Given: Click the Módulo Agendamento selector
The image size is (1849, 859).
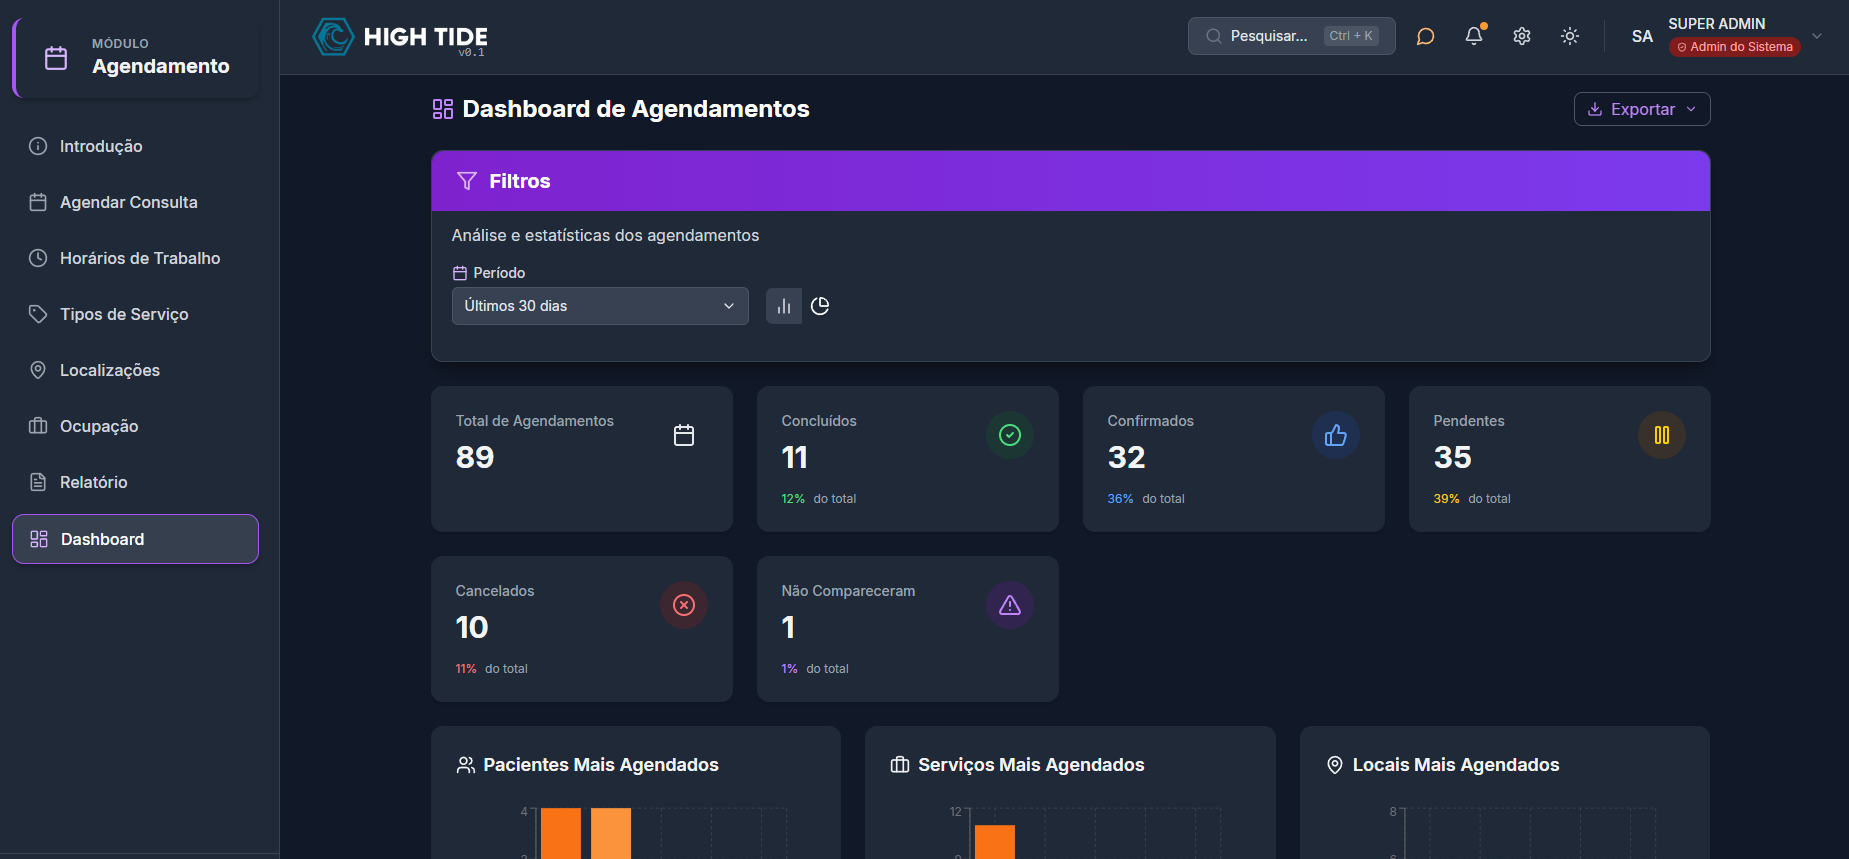Looking at the screenshot, I should pyautogui.click(x=136, y=58).
